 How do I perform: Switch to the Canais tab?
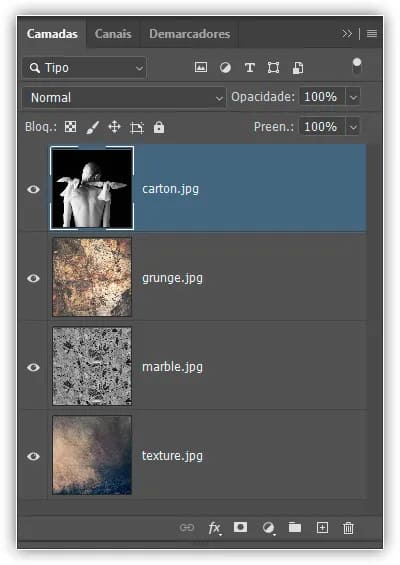[x=113, y=34]
